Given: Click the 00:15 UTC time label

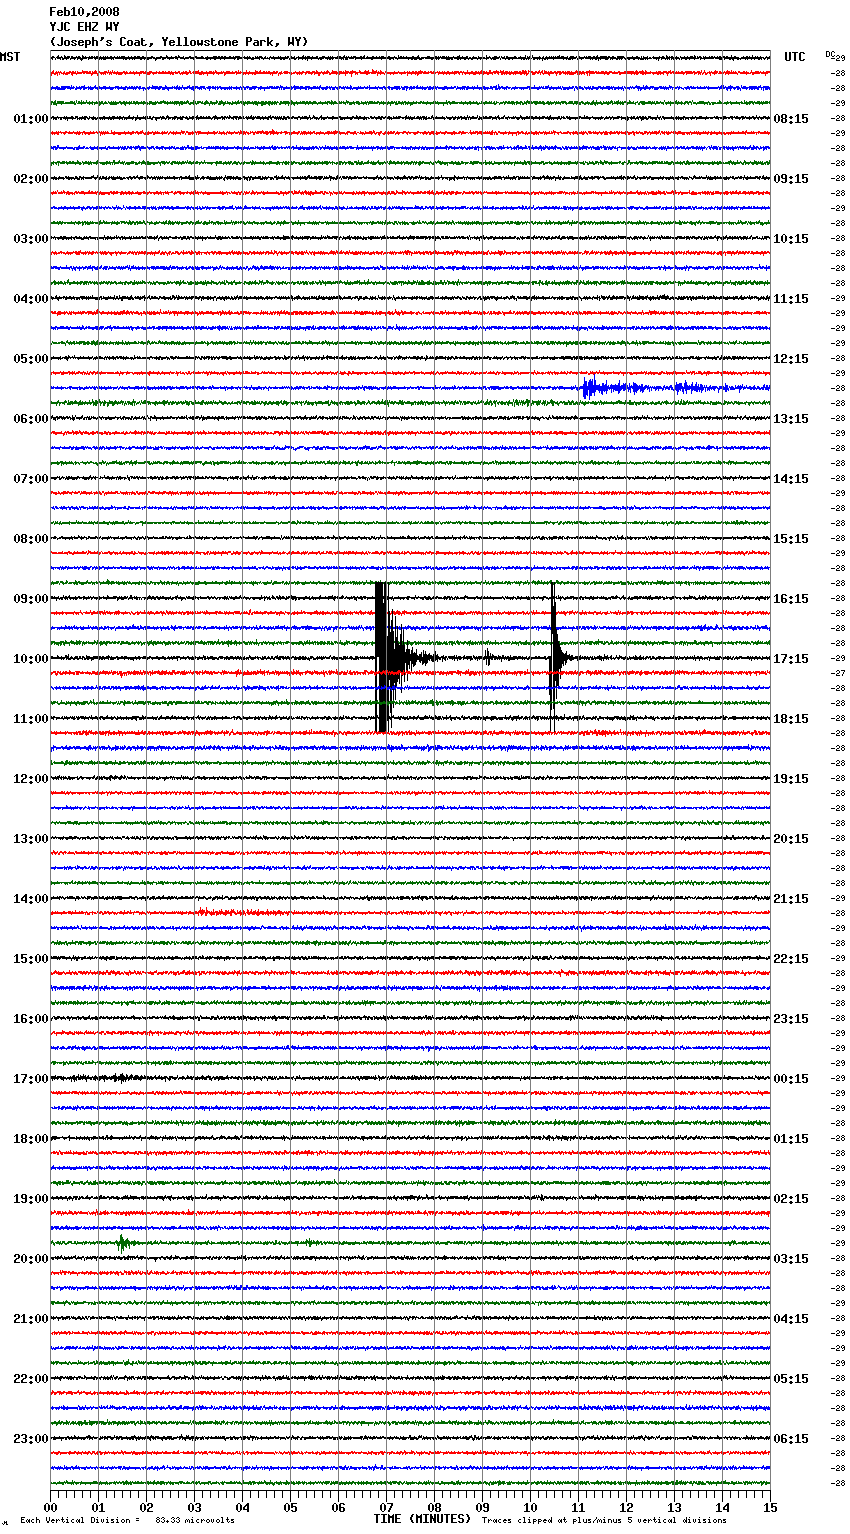Looking at the screenshot, I should tap(791, 1079).
